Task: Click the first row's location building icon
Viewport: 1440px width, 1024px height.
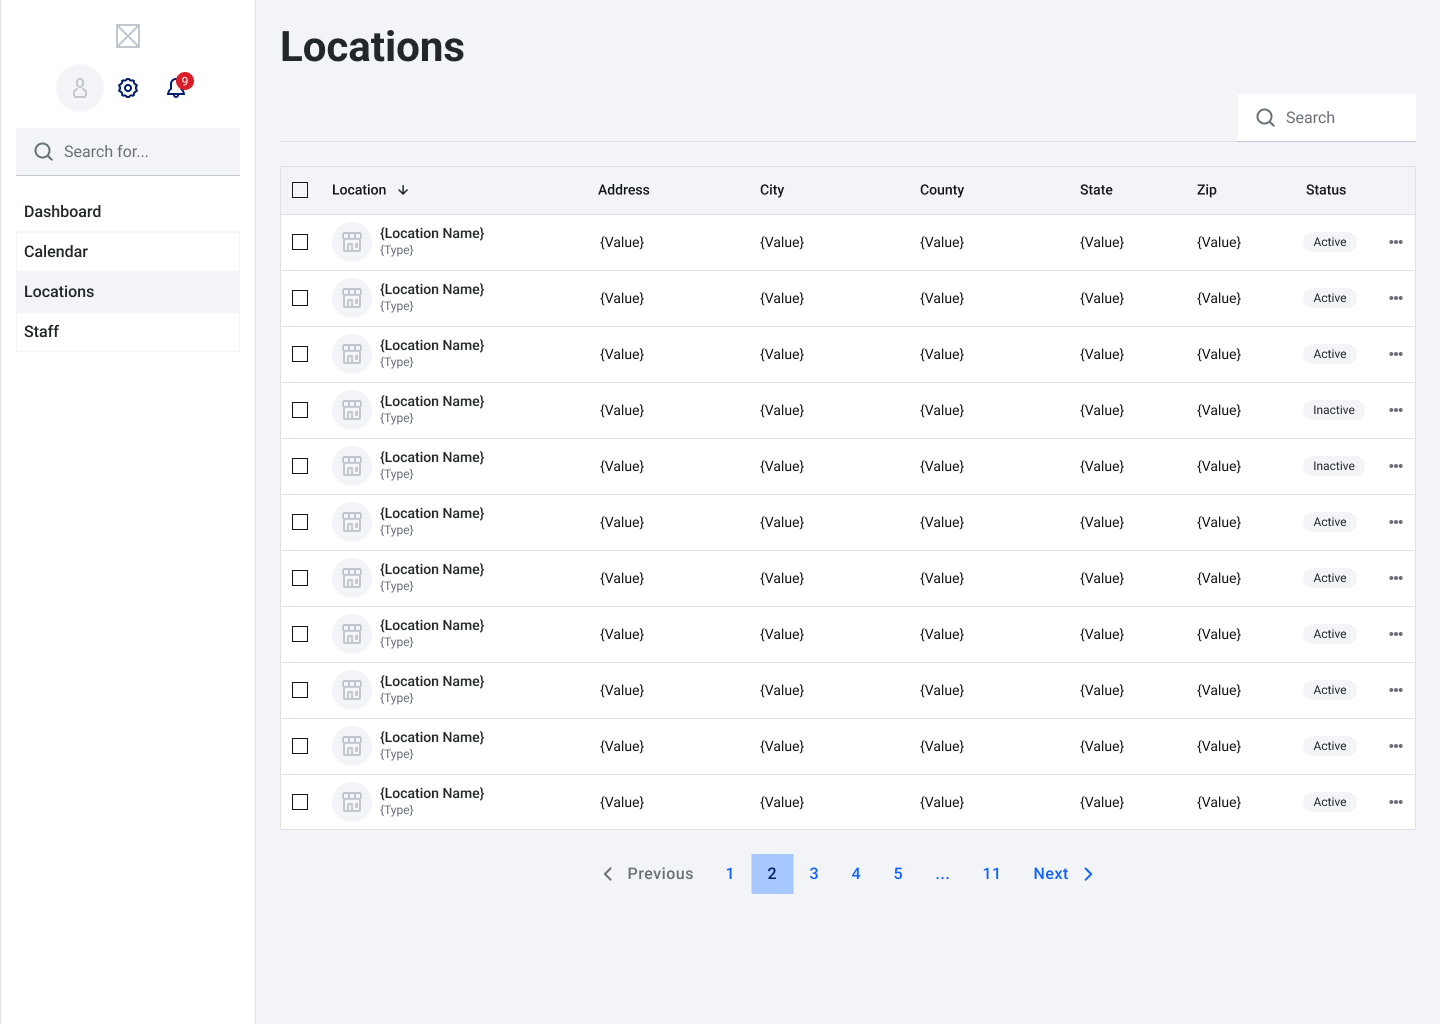Action: [352, 242]
